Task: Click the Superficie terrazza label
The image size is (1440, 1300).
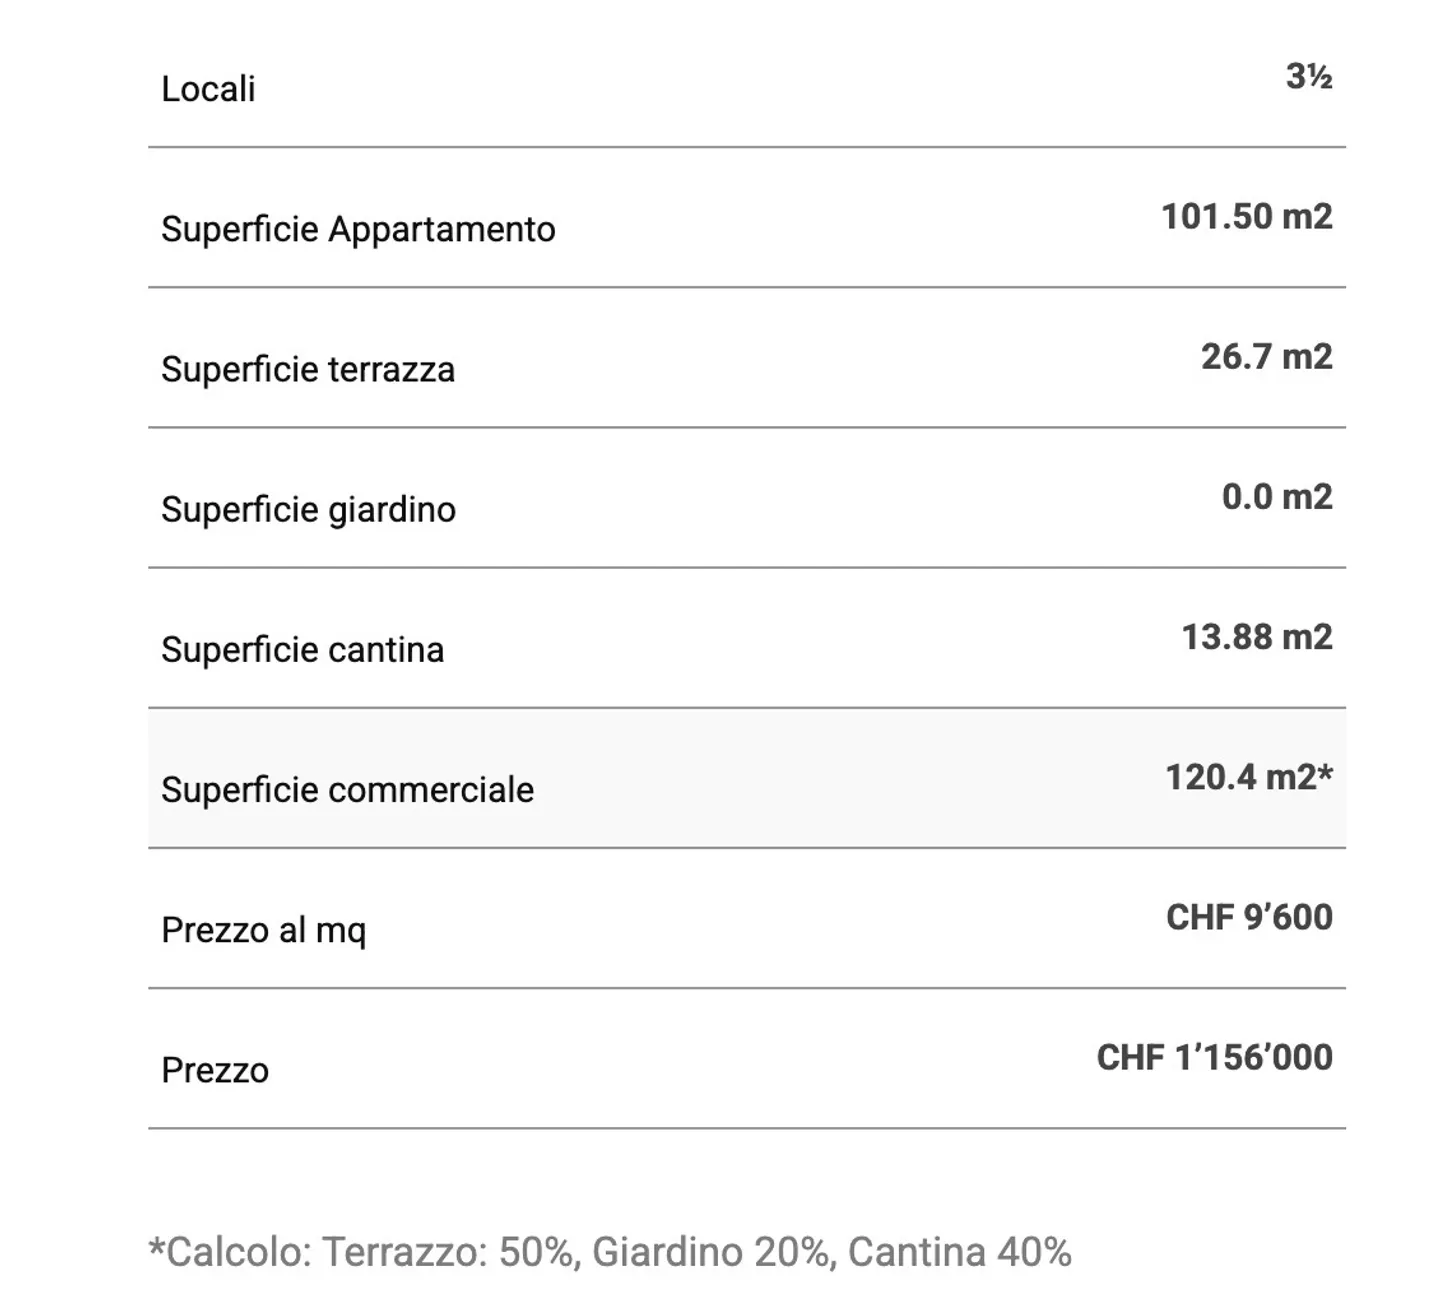Action: click(308, 369)
